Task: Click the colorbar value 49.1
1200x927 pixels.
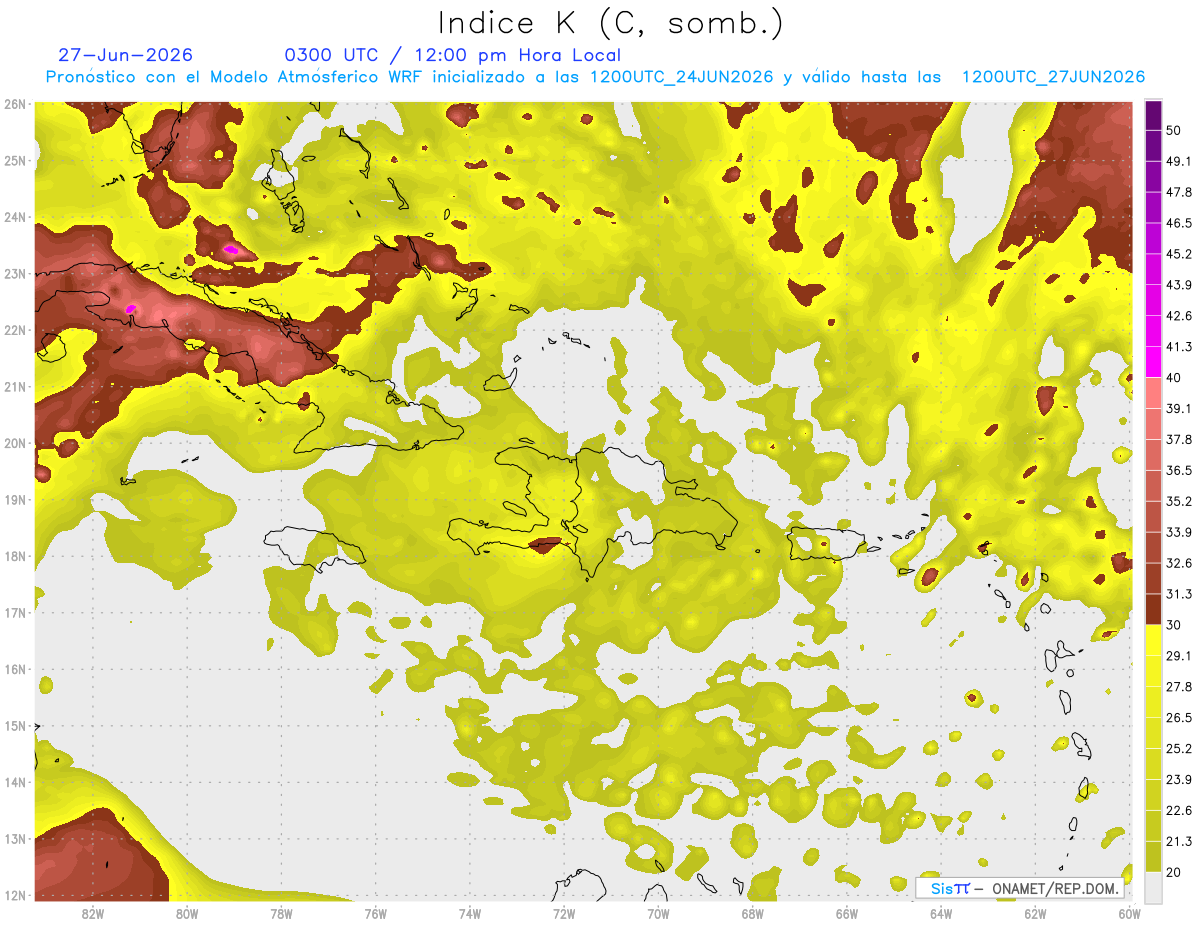Action: [x=1179, y=161]
